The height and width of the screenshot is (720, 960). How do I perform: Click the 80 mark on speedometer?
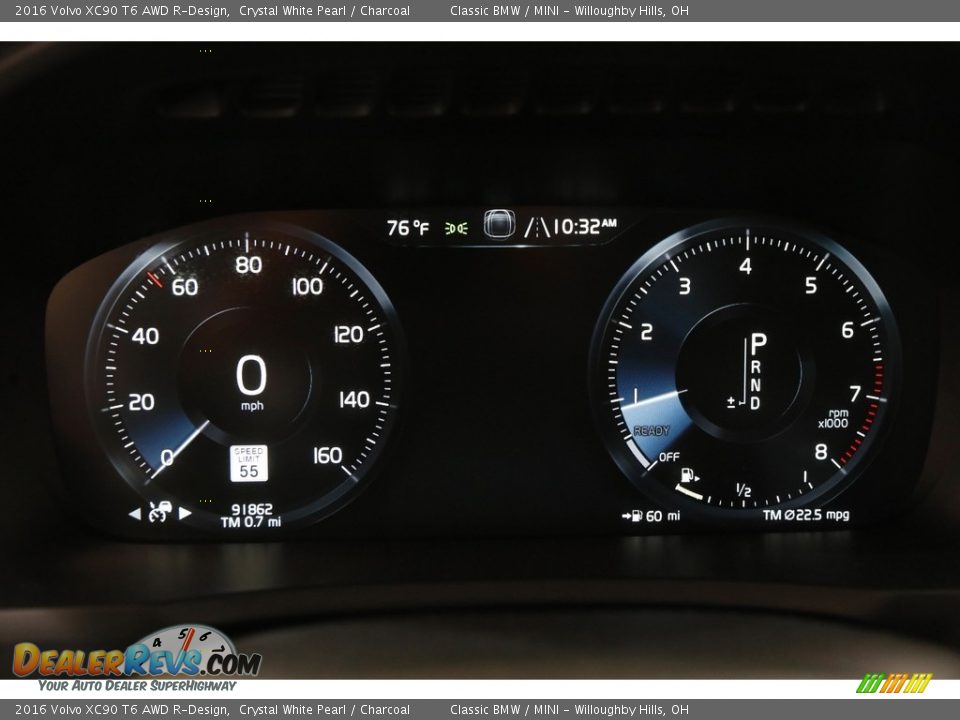pyautogui.click(x=249, y=265)
